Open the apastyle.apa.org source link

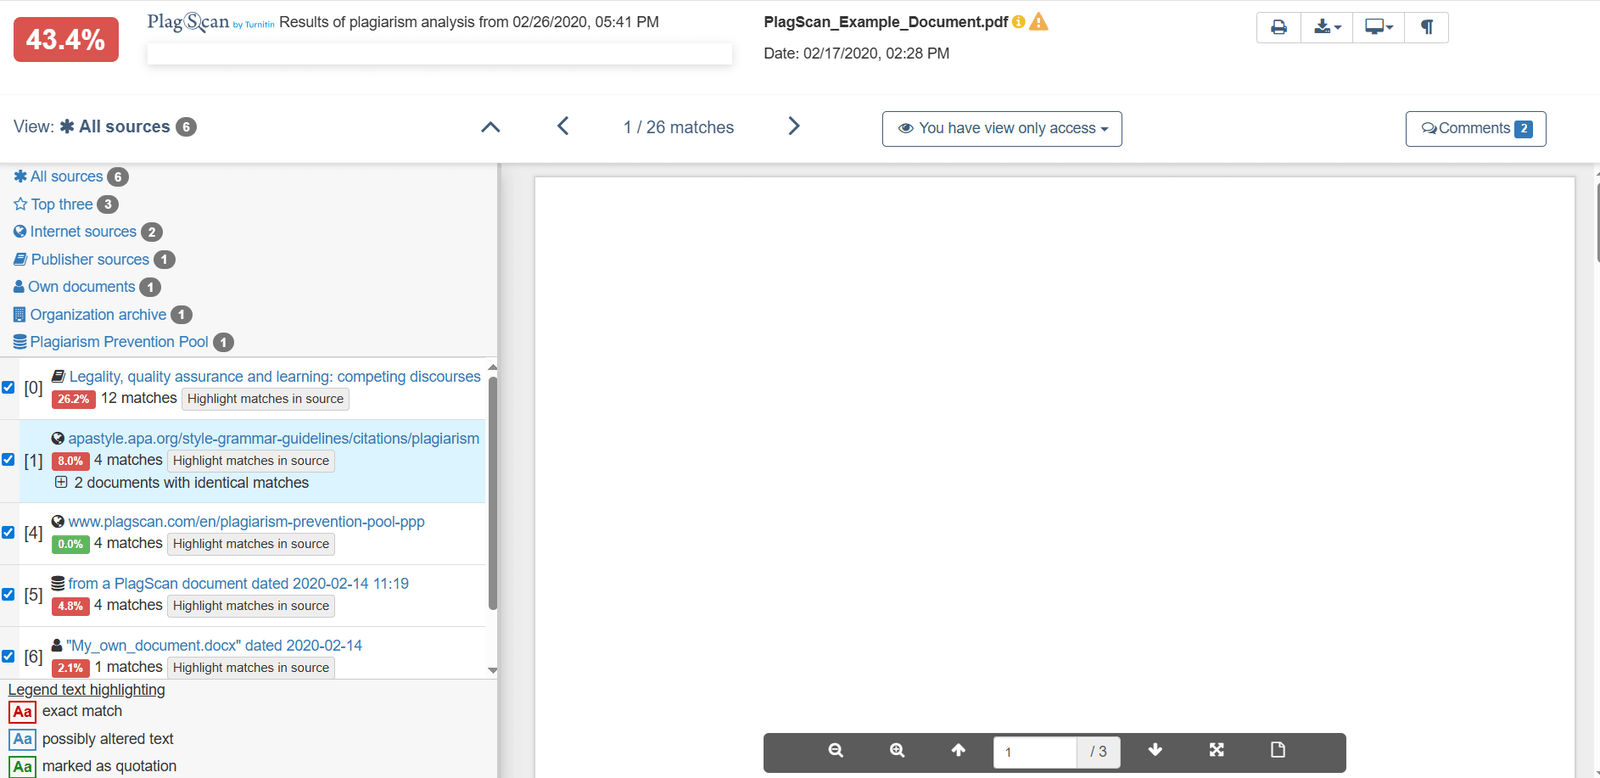coord(273,438)
